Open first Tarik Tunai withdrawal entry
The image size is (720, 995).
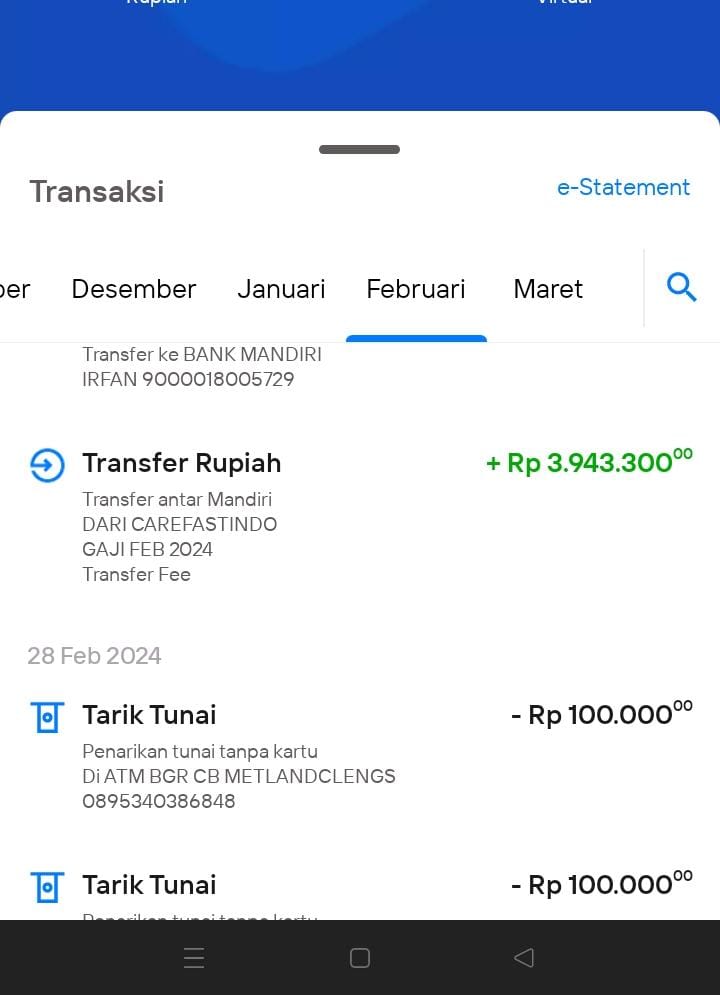(360, 755)
